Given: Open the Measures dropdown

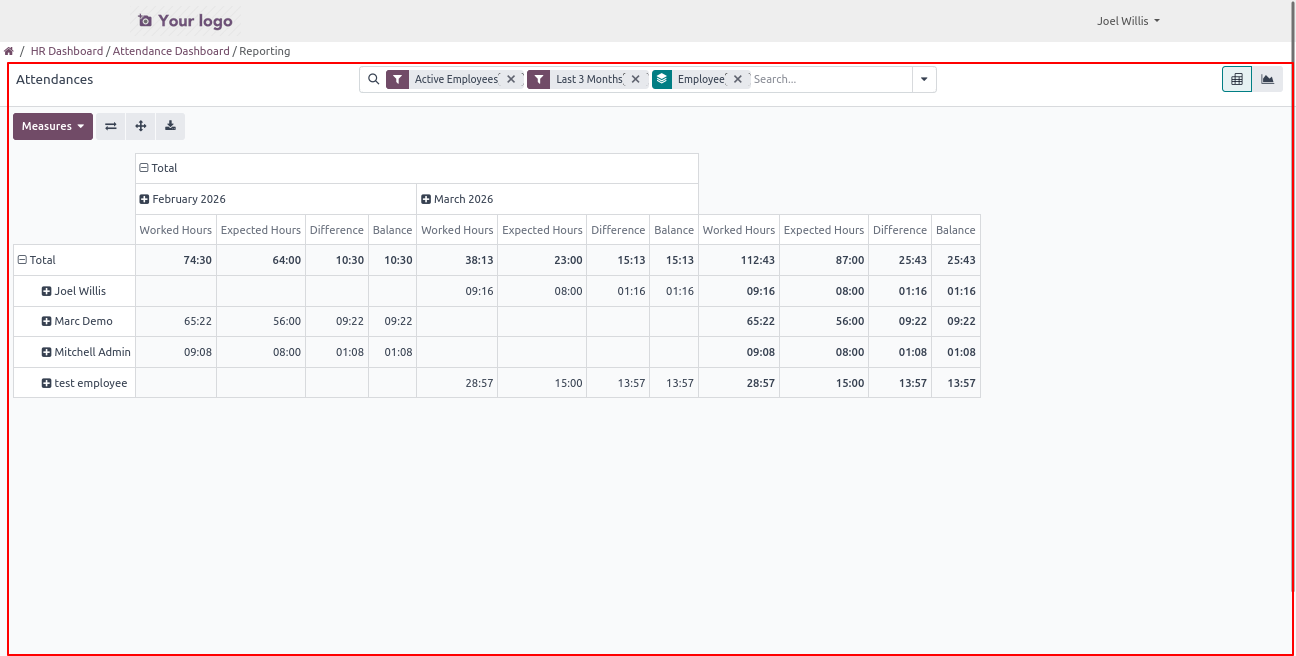Looking at the screenshot, I should tap(53, 126).
